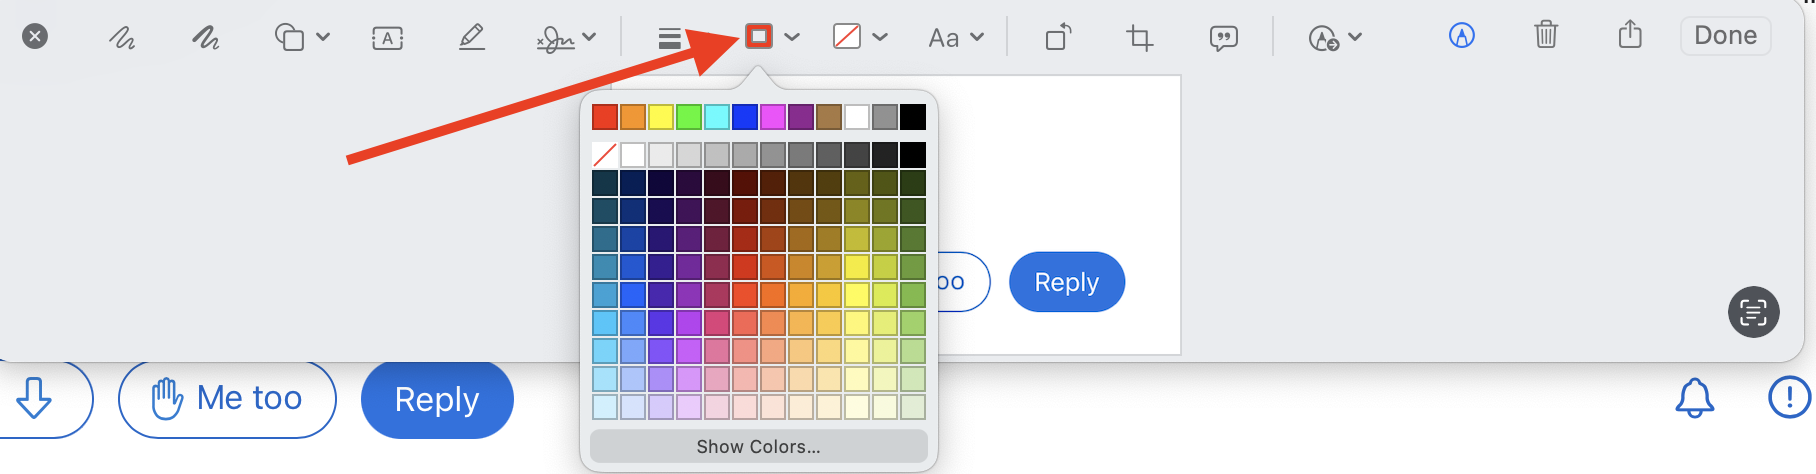Click the Text box tool
This screenshot has width=1816, height=474.
387,38
